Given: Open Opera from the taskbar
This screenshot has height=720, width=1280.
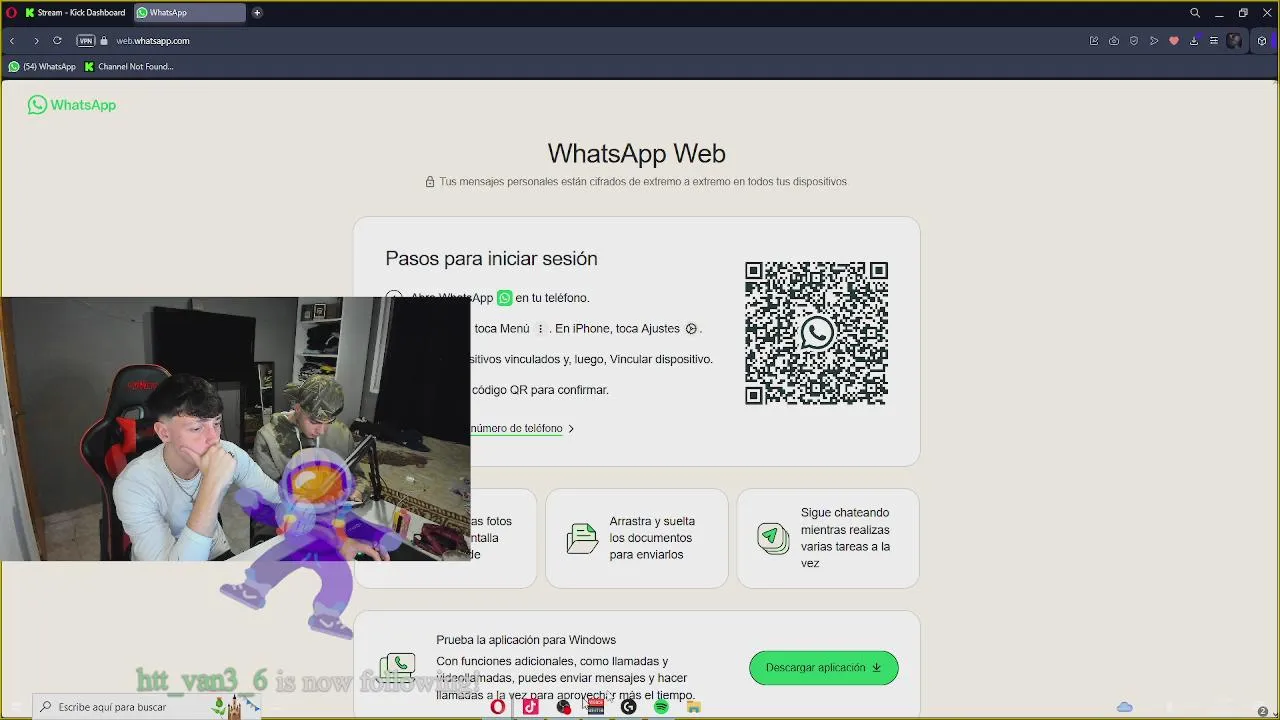Looking at the screenshot, I should (497, 707).
